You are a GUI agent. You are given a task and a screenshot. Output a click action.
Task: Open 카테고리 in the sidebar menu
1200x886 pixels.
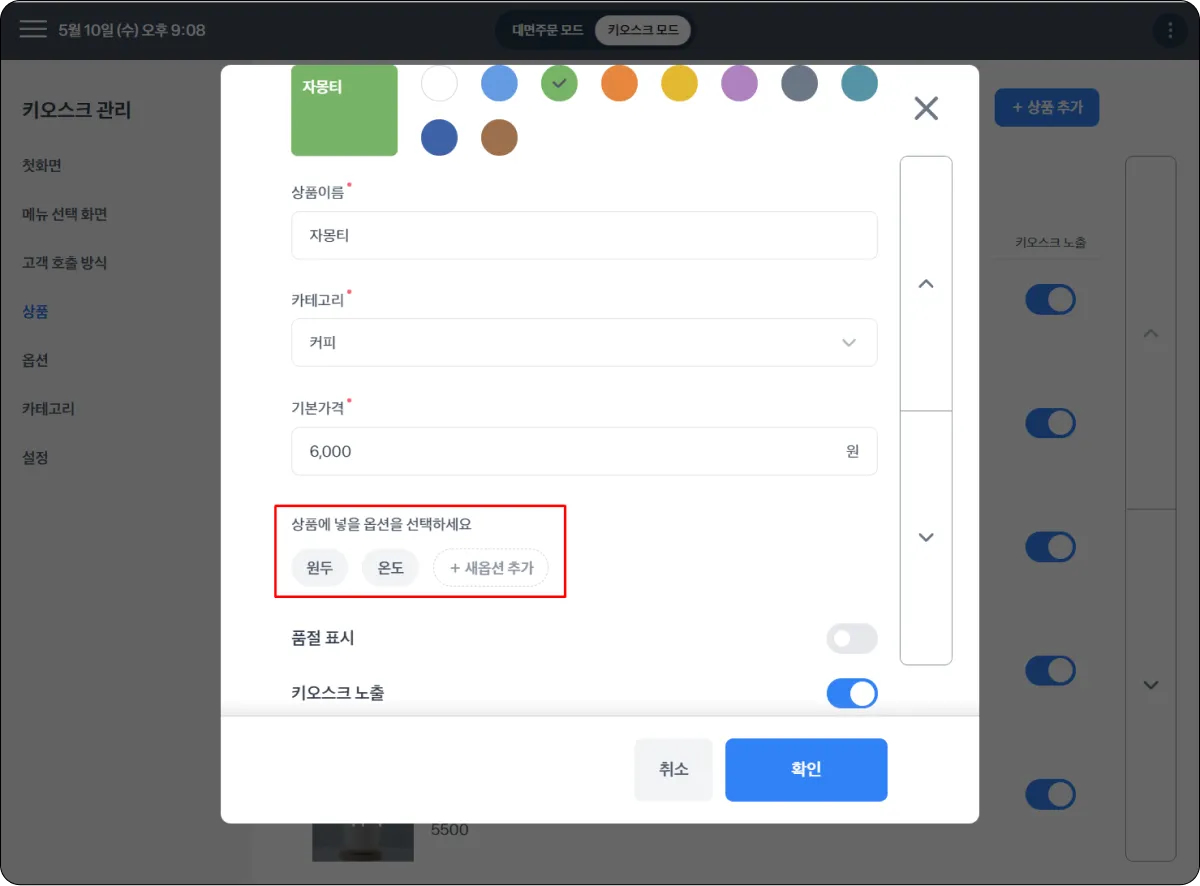(48, 408)
